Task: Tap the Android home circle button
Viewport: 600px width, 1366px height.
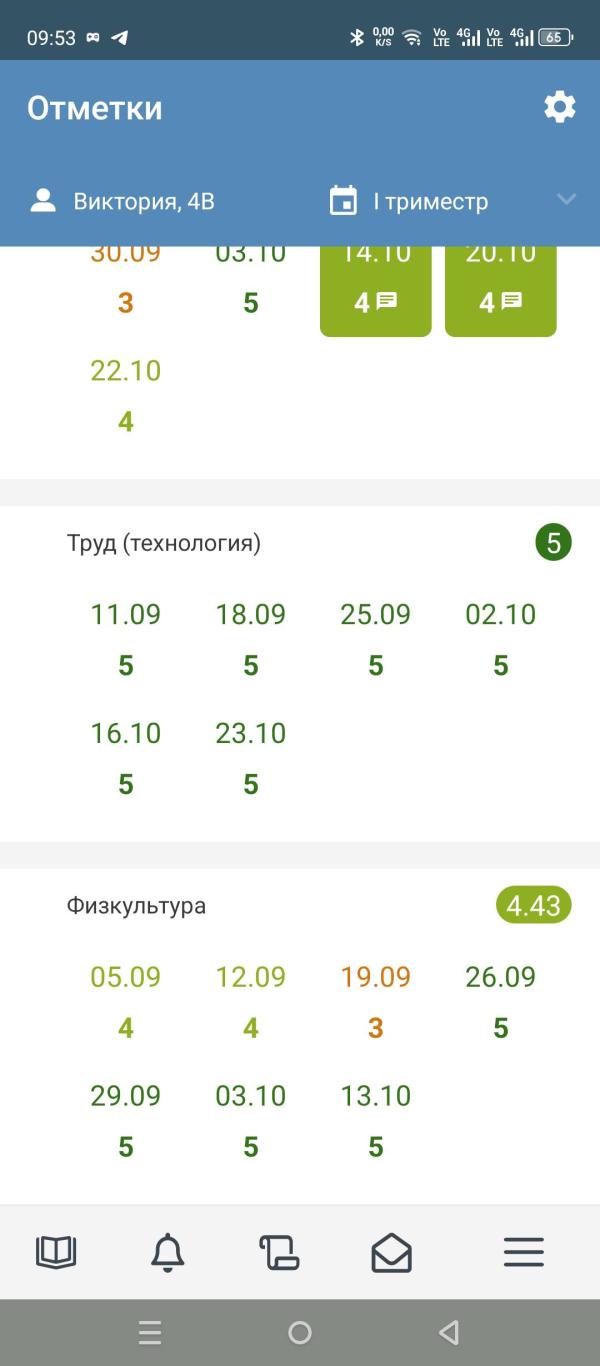Action: (299, 1332)
